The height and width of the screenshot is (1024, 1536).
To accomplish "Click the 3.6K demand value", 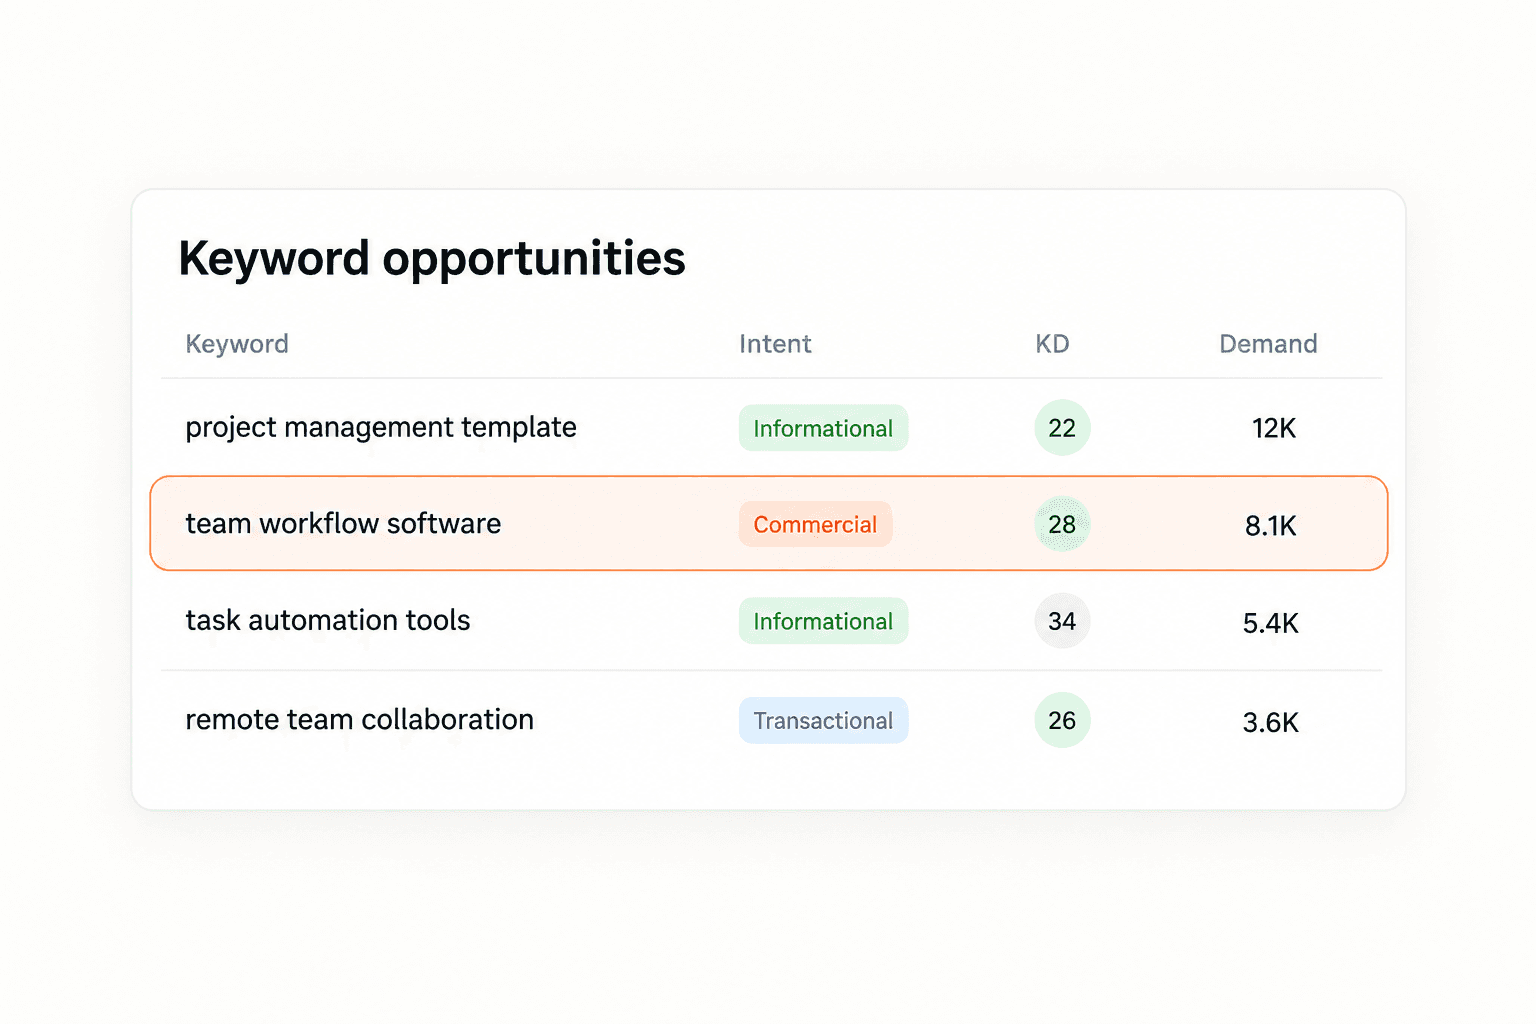I will [x=1271, y=722].
